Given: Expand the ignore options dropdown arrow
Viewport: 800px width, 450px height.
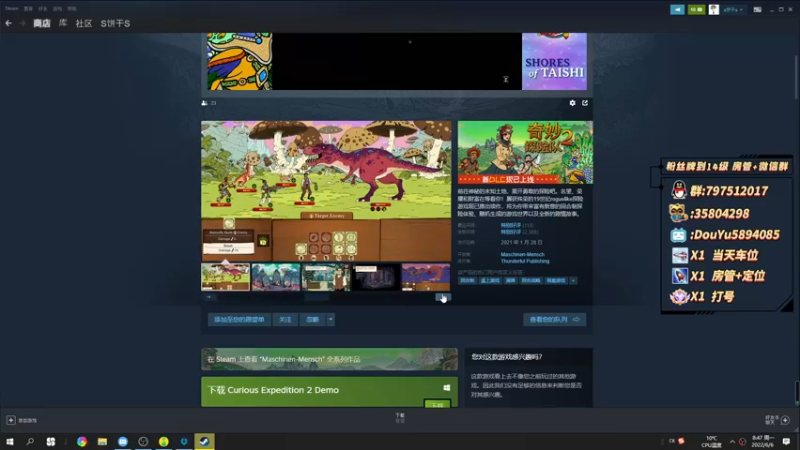Looking at the screenshot, I should coord(331,319).
